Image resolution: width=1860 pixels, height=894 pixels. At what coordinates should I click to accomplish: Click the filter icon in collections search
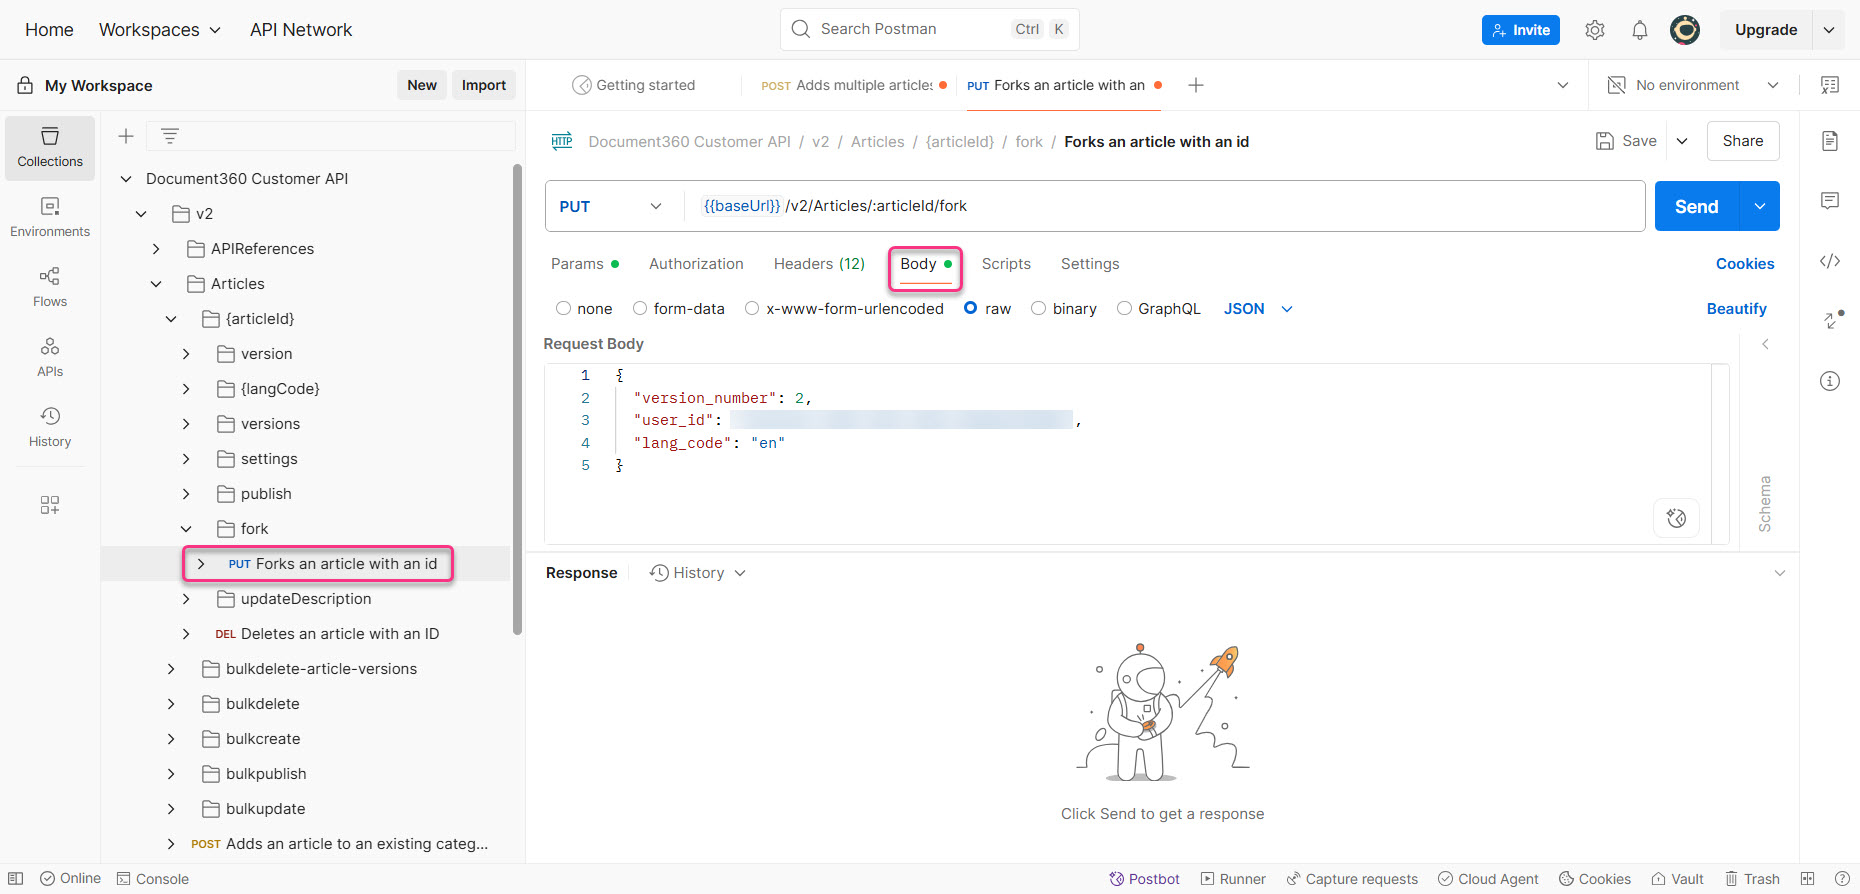click(170, 136)
